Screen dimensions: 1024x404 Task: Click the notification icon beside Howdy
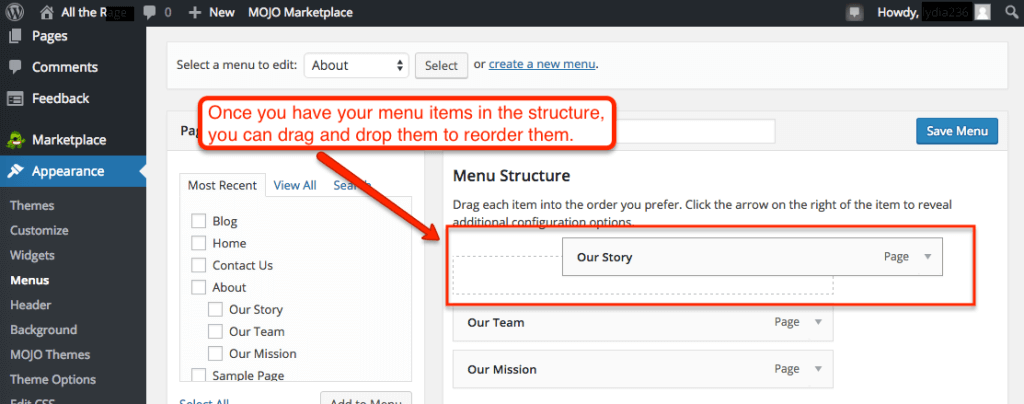pos(854,12)
